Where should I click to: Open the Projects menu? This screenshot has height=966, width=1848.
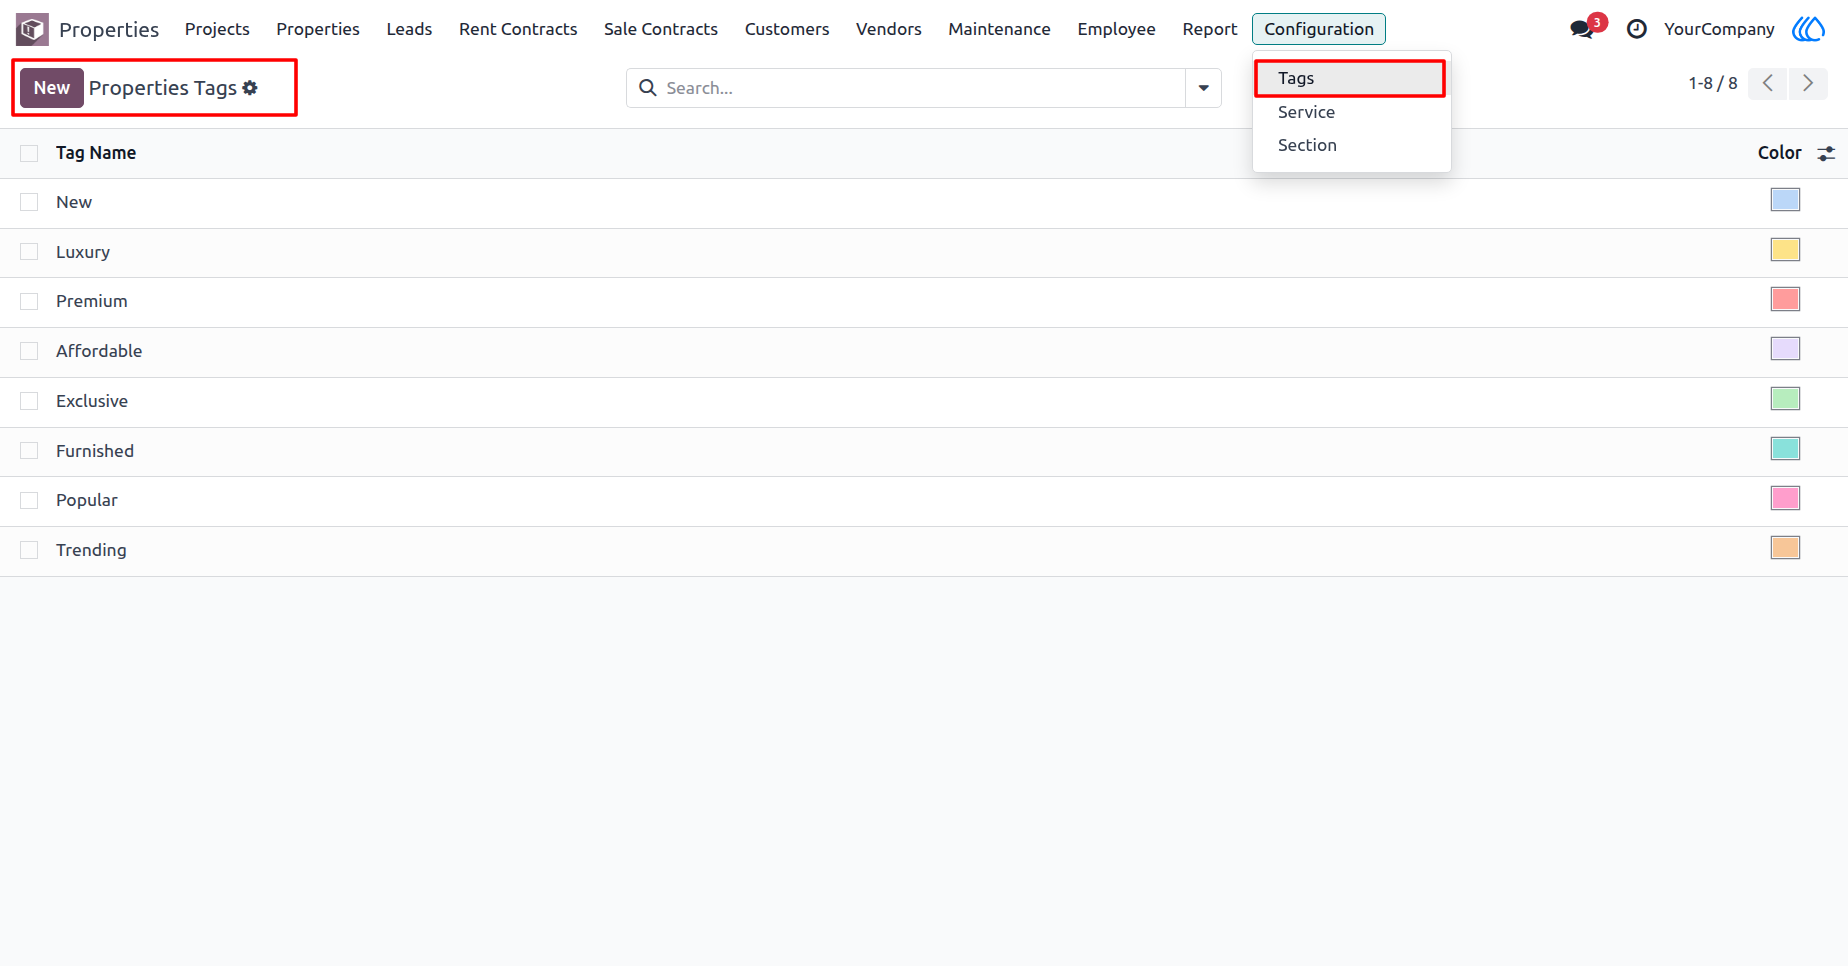click(x=217, y=29)
